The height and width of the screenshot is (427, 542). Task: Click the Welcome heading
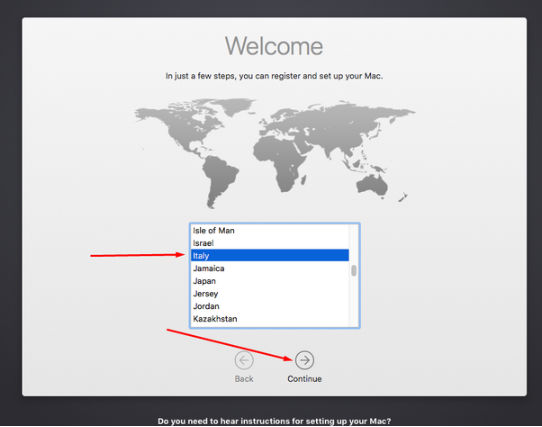click(274, 46)
